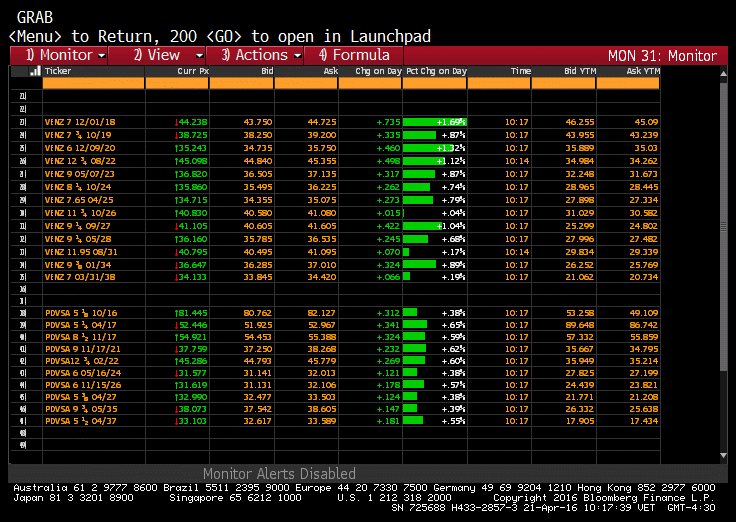This screenshot has height=522, width=736.
Task: Select the PDVSA 5 ⅛ 10/16 bond ticker
Action: tap(76, 313)
